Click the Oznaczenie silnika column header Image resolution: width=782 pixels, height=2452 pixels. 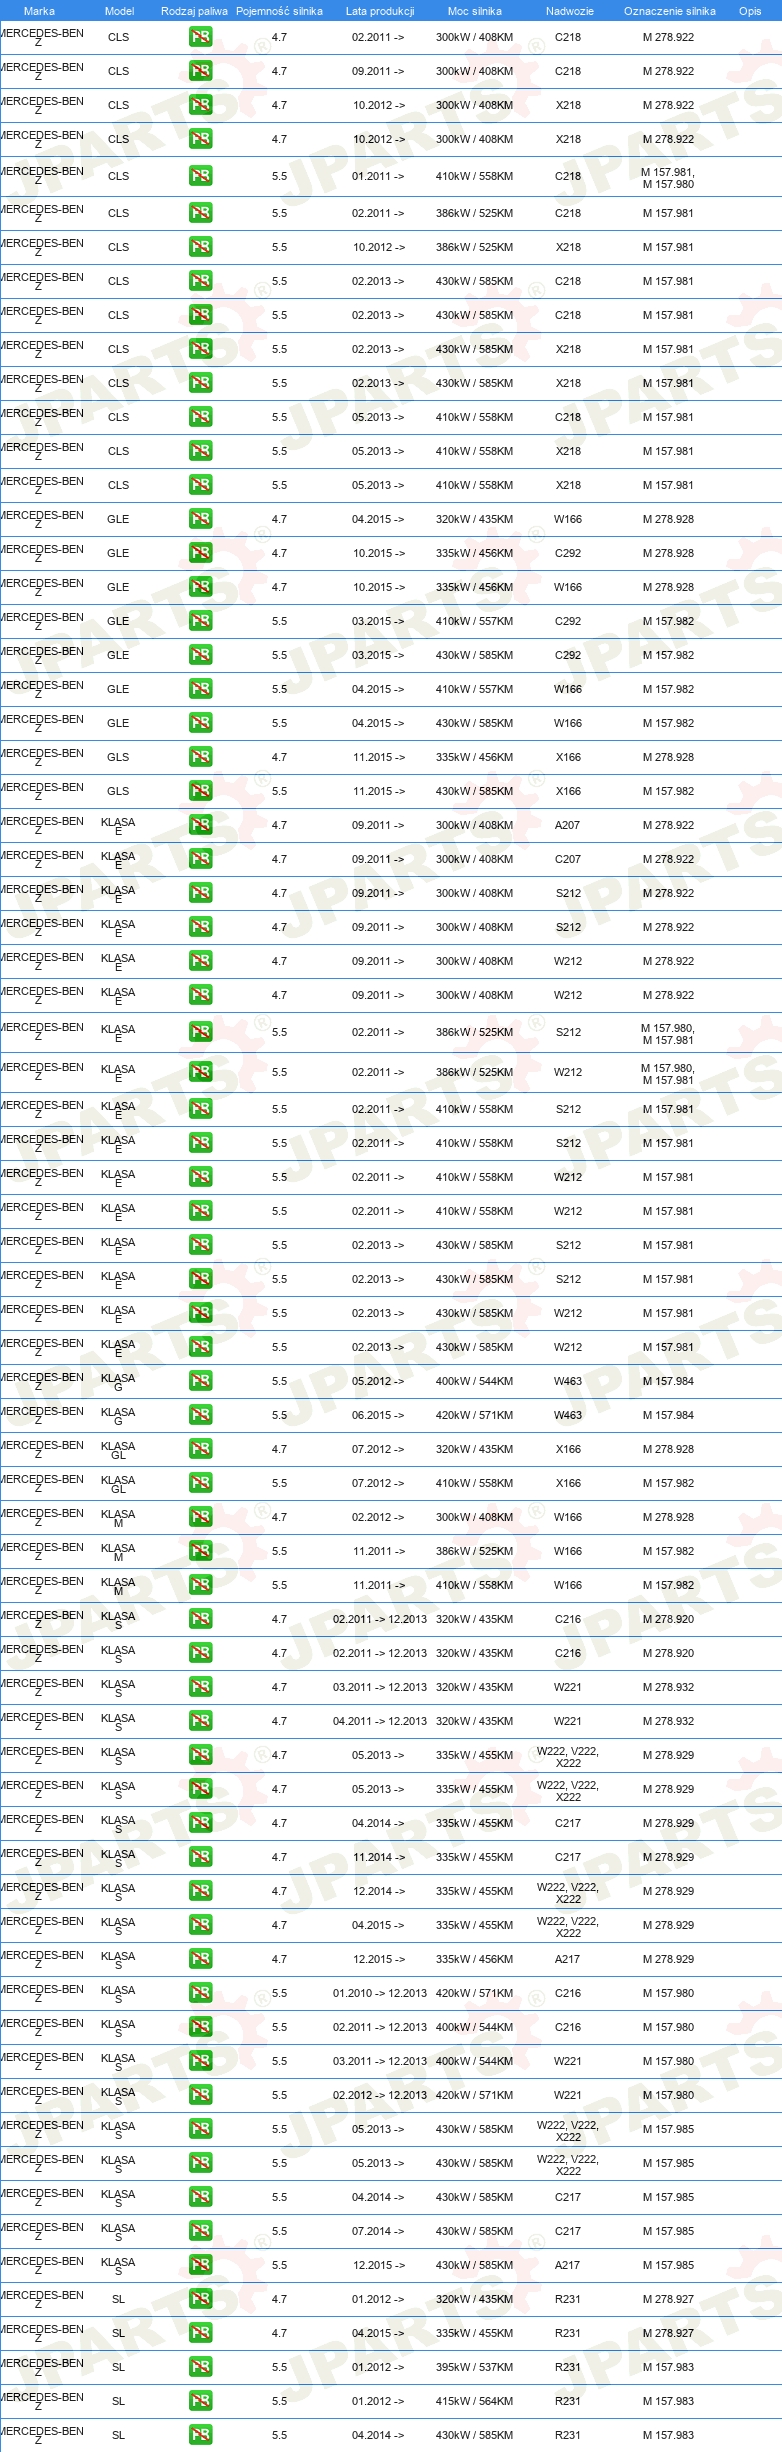coord(670,11)
